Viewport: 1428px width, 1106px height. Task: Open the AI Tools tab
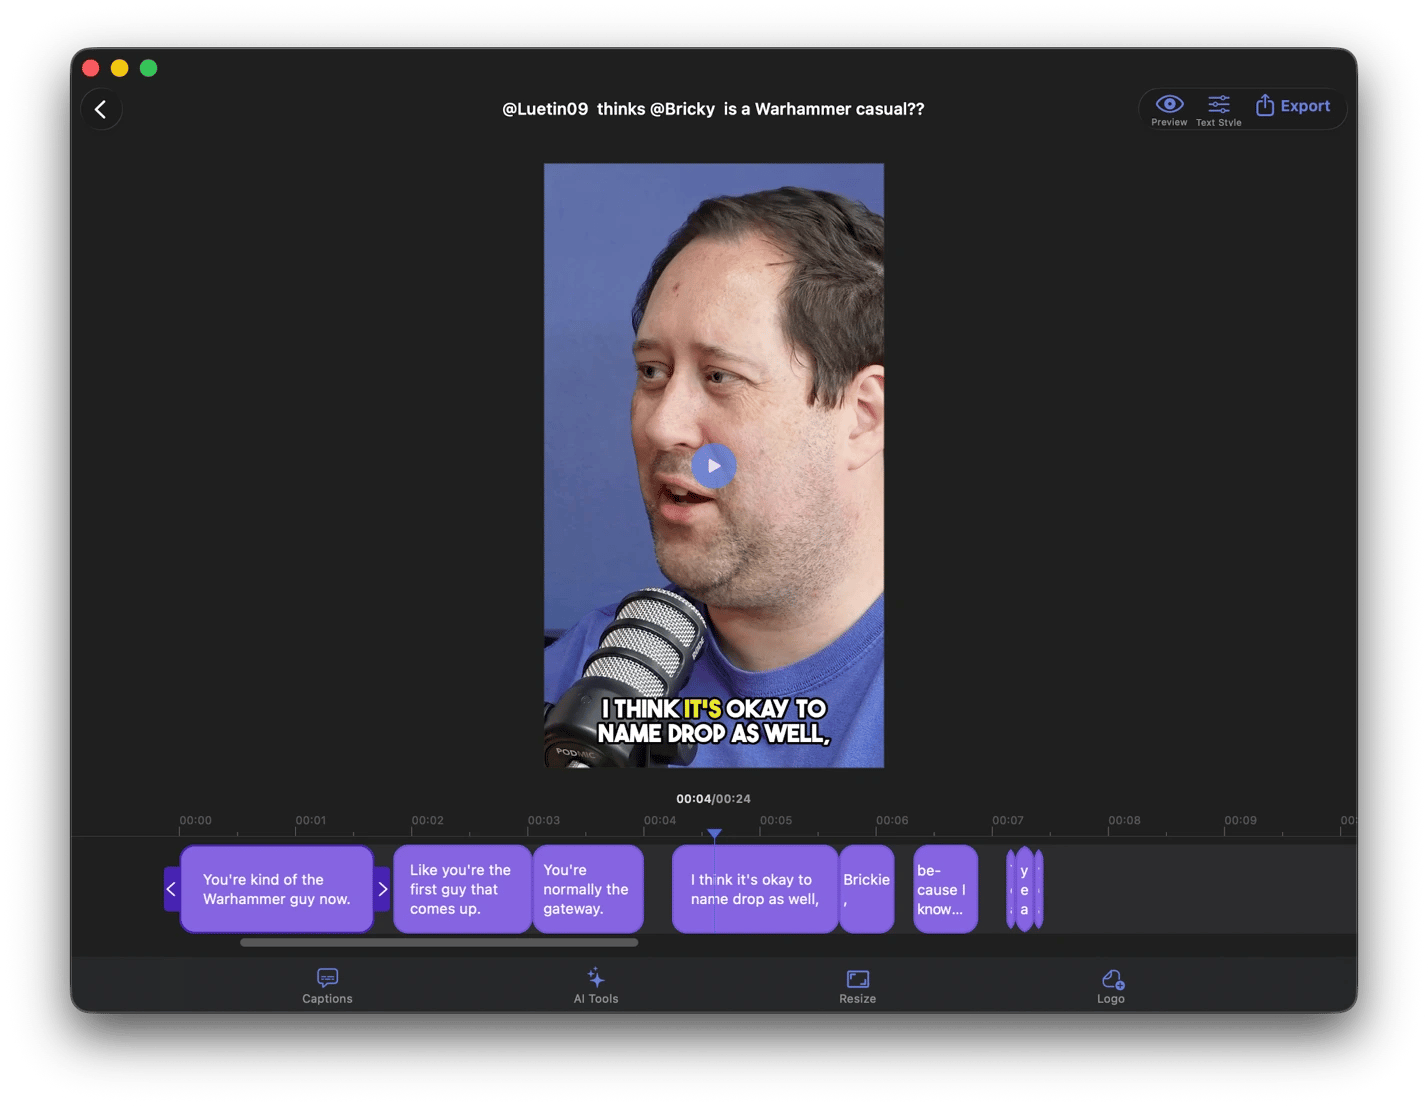pyautogui.click(x=596, y=985)
